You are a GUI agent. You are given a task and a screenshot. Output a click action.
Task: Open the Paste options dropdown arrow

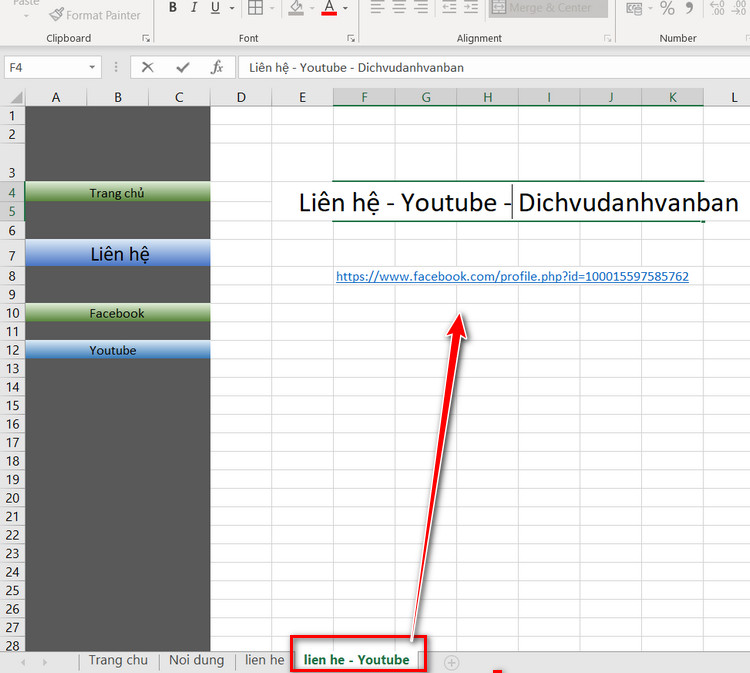click(26, 16)
